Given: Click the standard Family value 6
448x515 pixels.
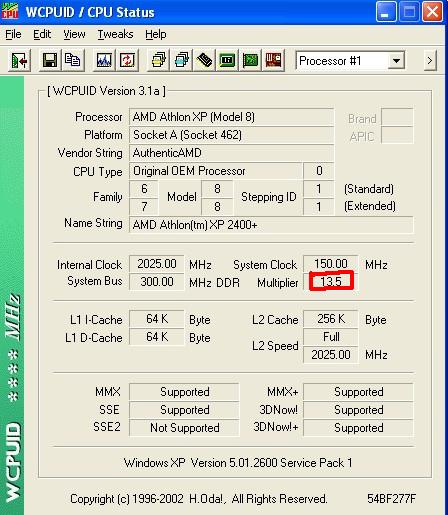Looking at the screenshot, I should [x=144, y=189].
